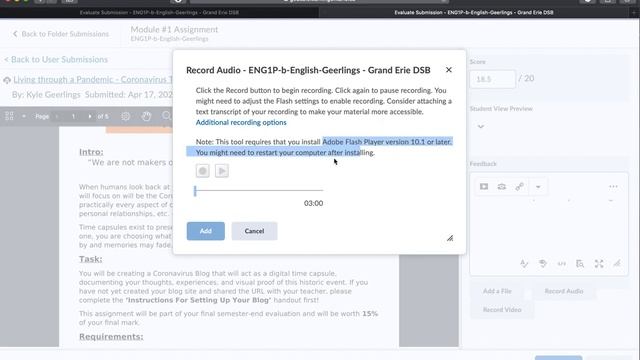Open HTML source editor icon

click(562, 264)
